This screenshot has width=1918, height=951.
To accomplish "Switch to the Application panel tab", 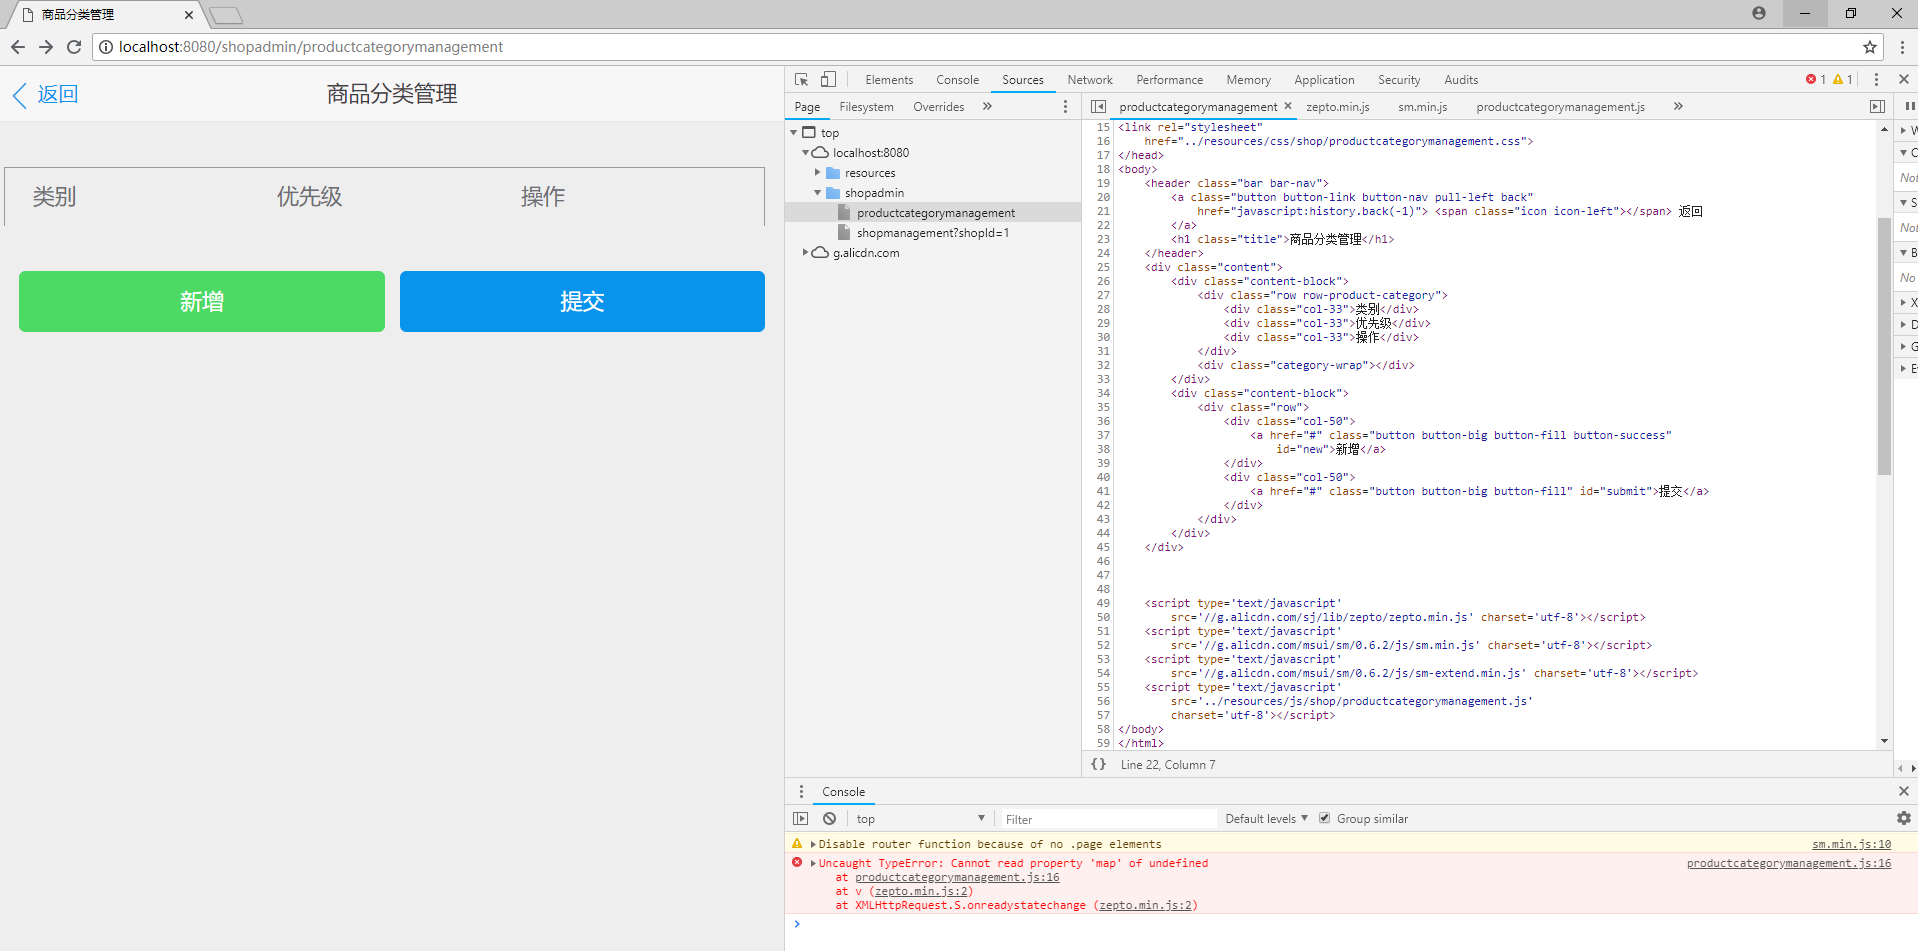I will 1324,80.
